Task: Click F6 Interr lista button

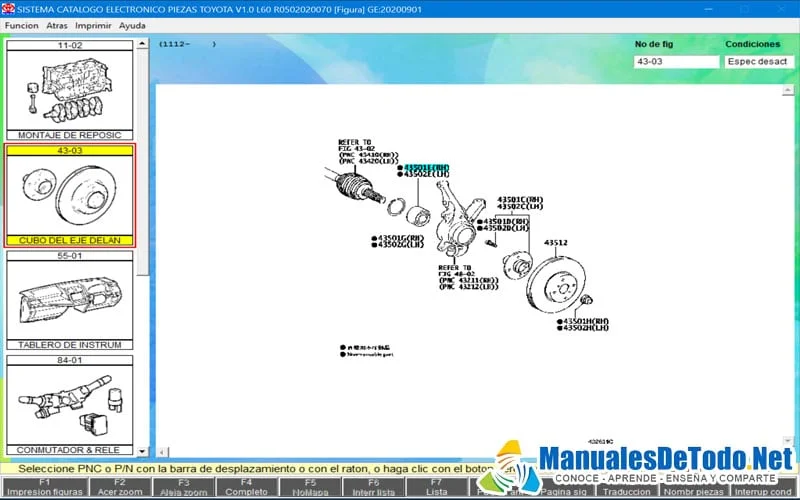Action: click(373, 487)
